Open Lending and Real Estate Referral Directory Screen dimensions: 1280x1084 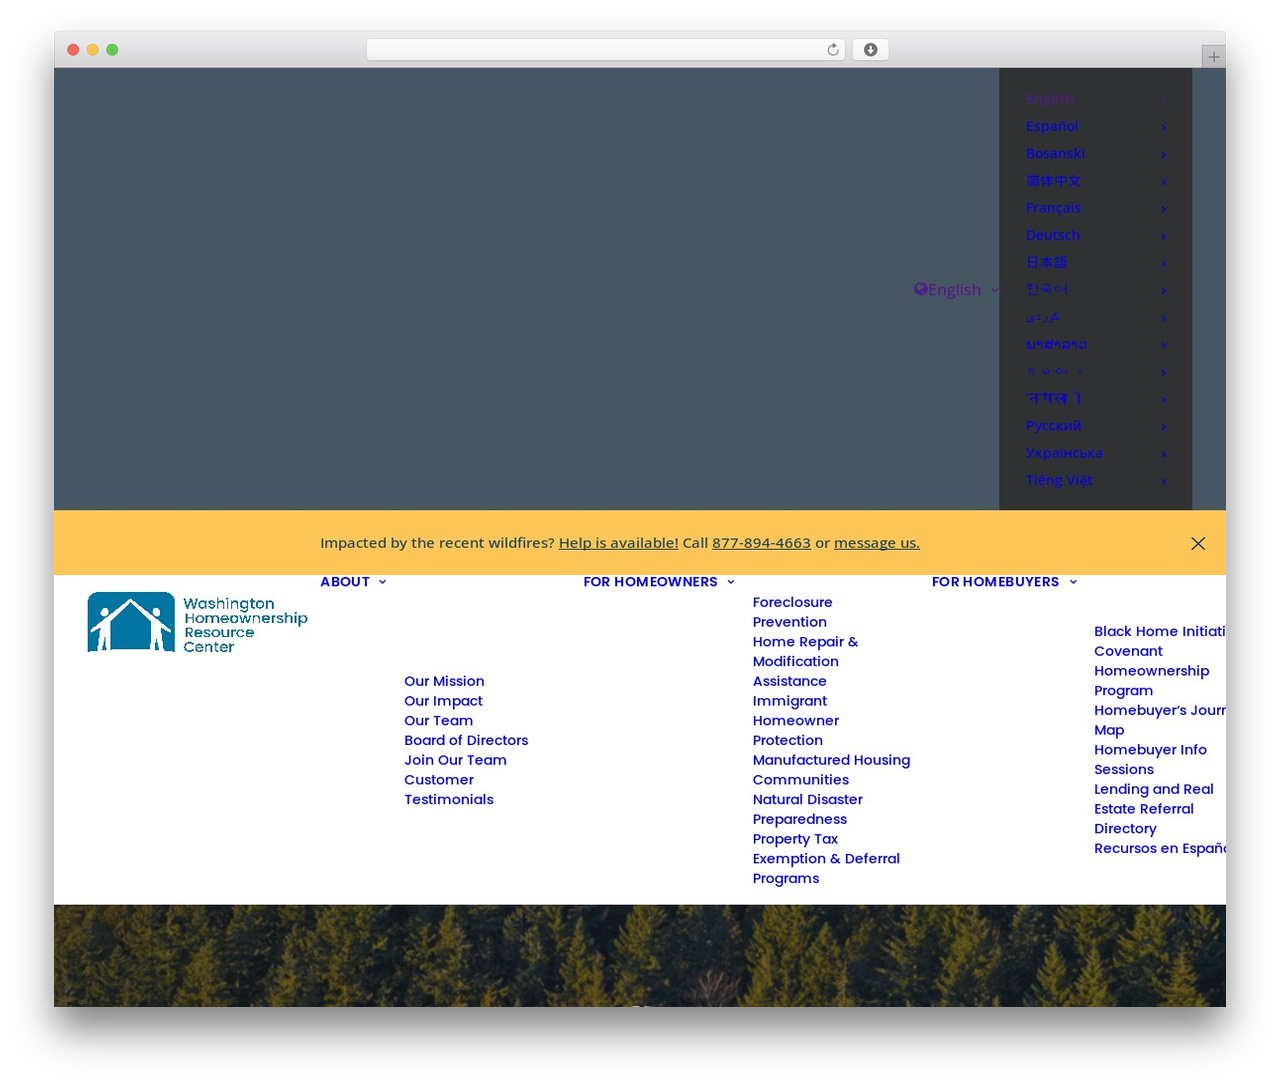pyautogui.click(x=1153, y=809)
